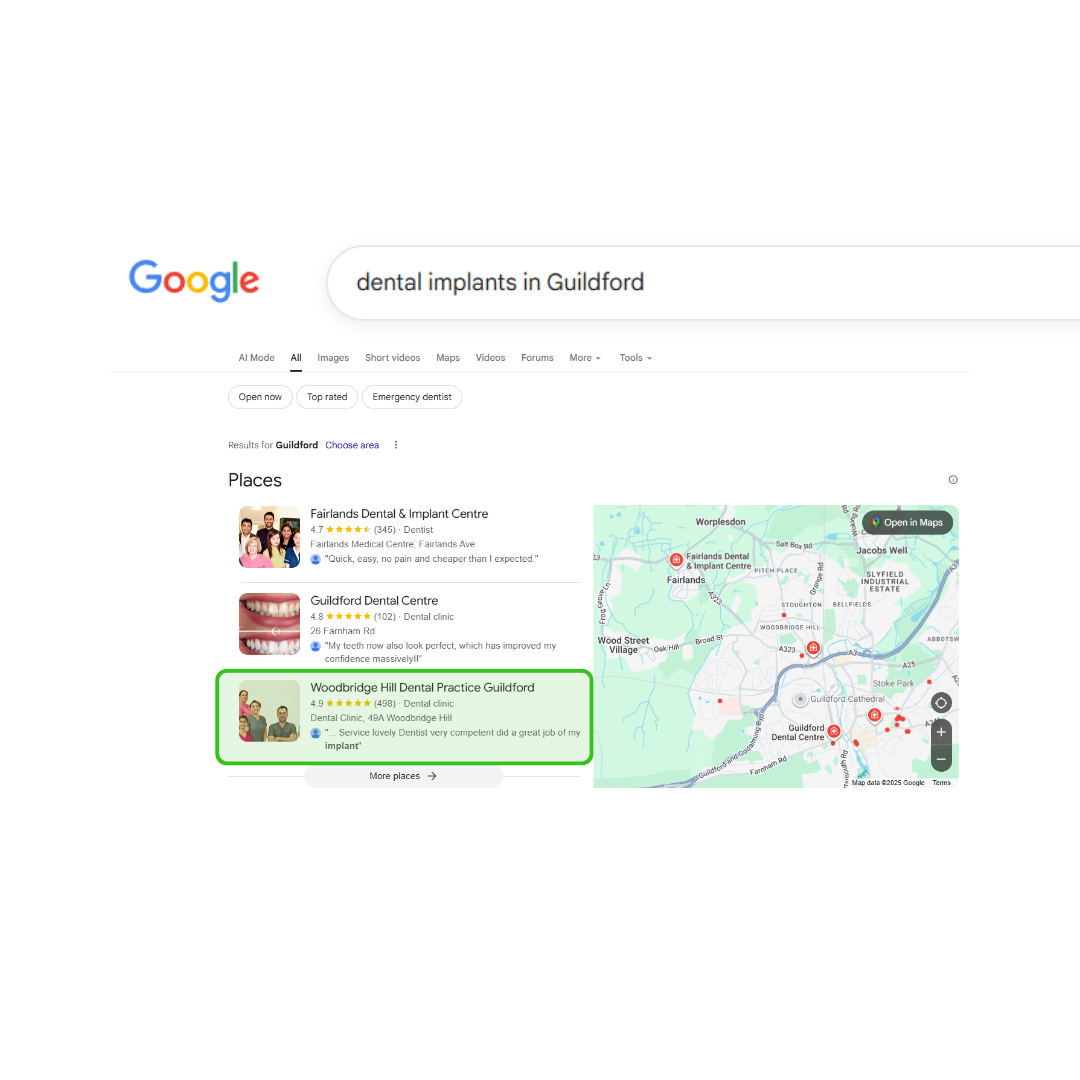Image resolution: width=1080 pixels, height=1080 pixels.
Task: Select the Fairlands Dental map pin
Action: (x=676, y=559)
